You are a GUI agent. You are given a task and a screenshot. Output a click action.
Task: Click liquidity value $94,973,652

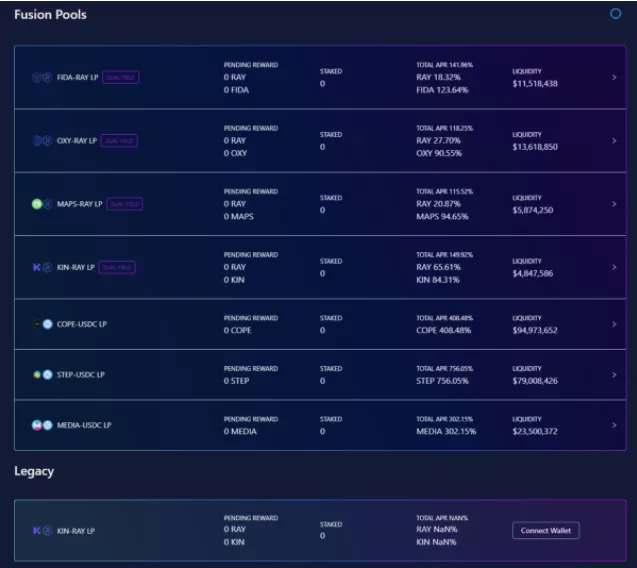tap(535, 330)
